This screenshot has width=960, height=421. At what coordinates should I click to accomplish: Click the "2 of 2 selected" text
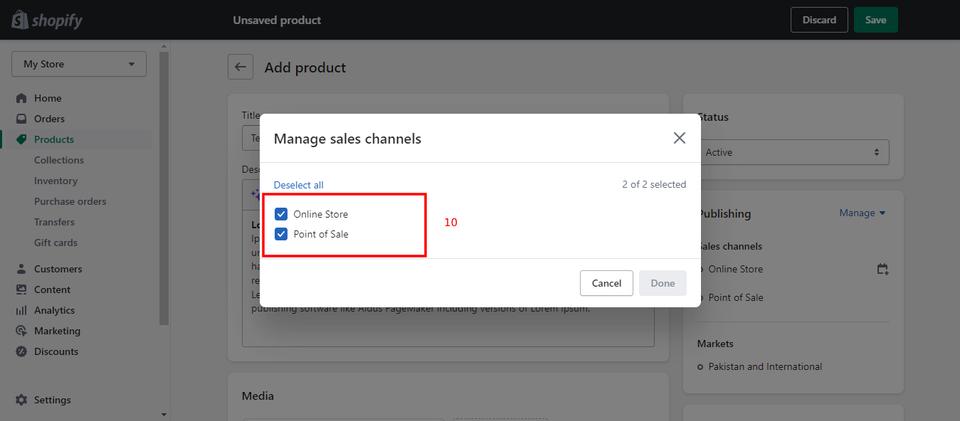pyautogui.click(x=654, y=184)
